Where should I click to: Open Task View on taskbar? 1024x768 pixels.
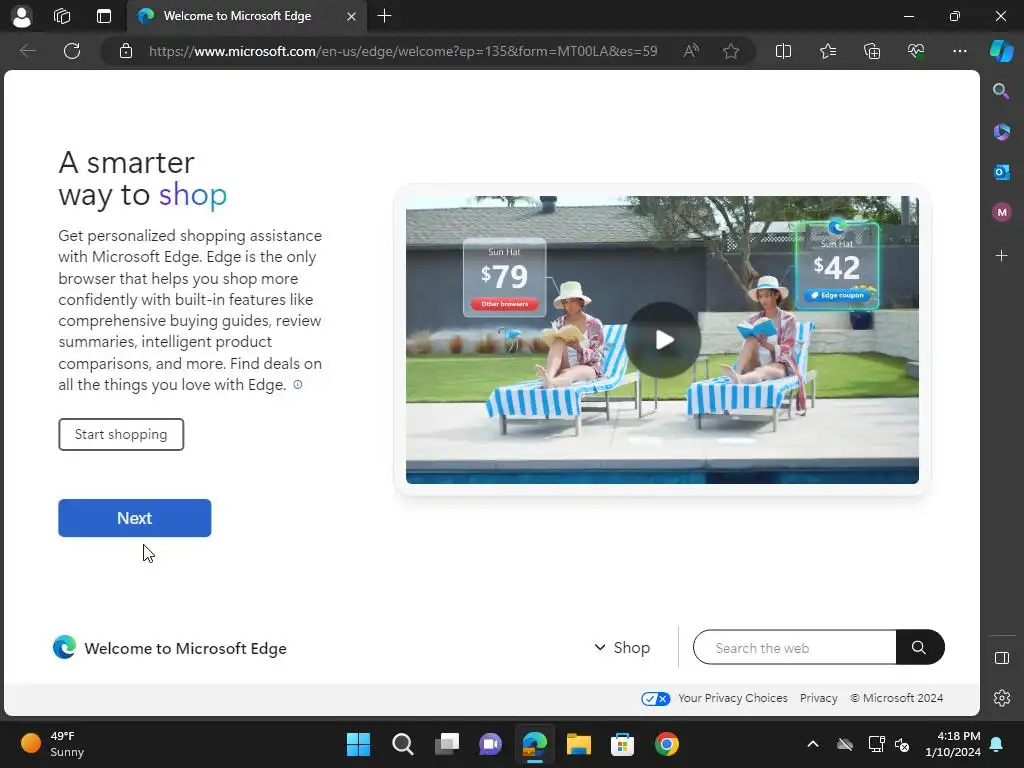click(x=447, y=744)
